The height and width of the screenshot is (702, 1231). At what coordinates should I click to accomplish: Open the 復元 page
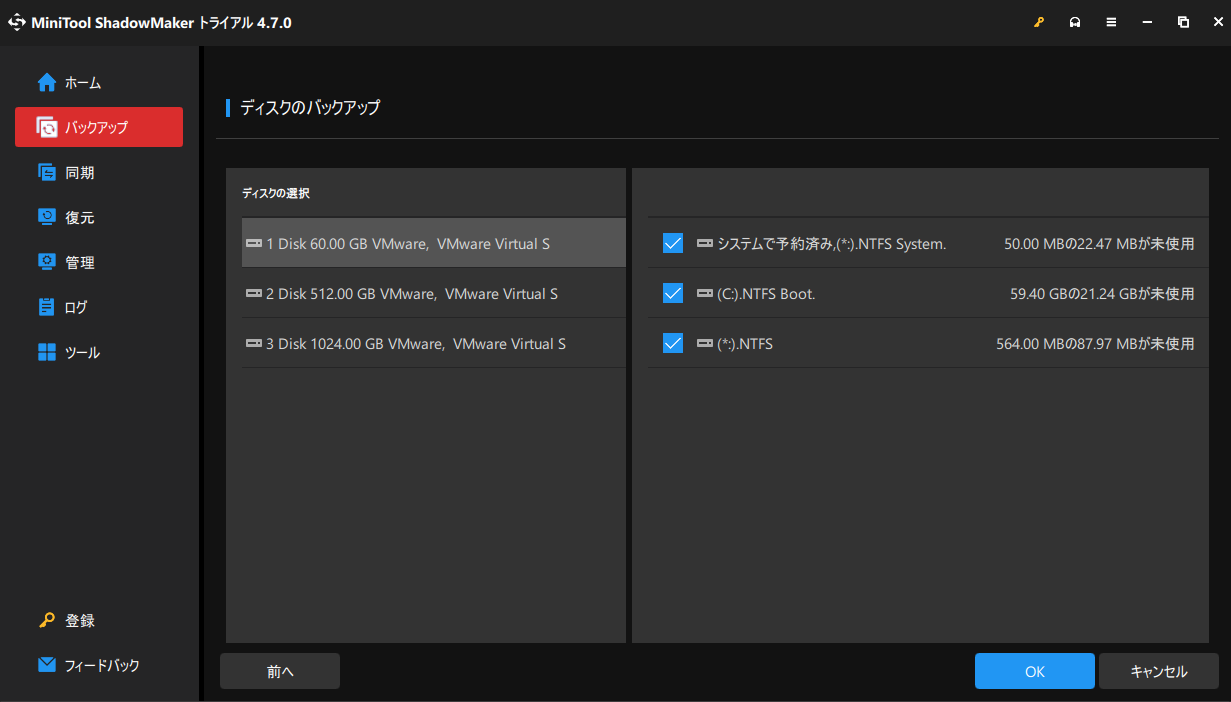(99, 217)
